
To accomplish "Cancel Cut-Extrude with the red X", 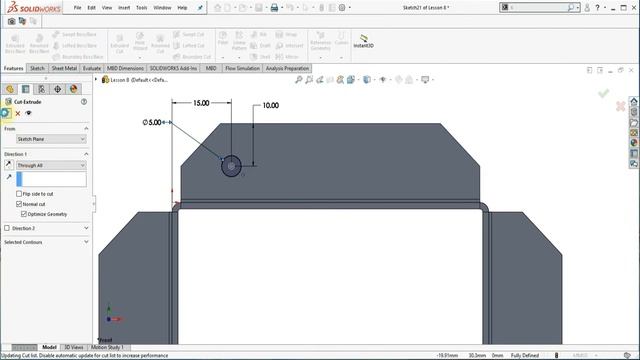I will click(x=18, y=113).
